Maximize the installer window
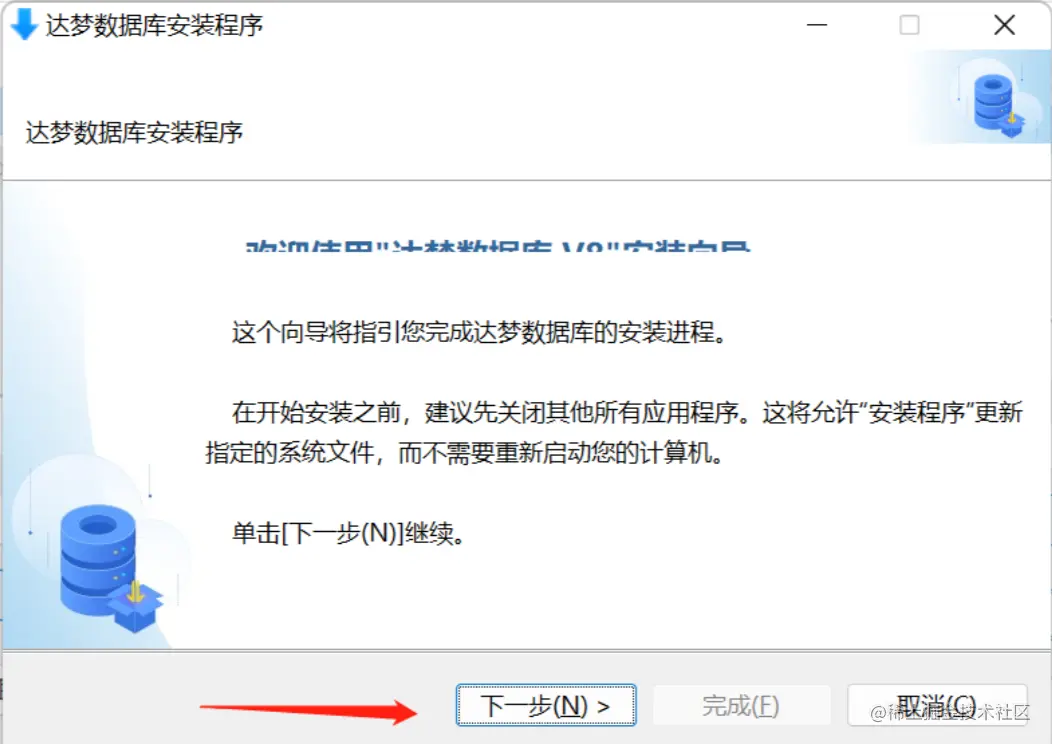This screenshot has height=744, width=1052. click(909, 25)
